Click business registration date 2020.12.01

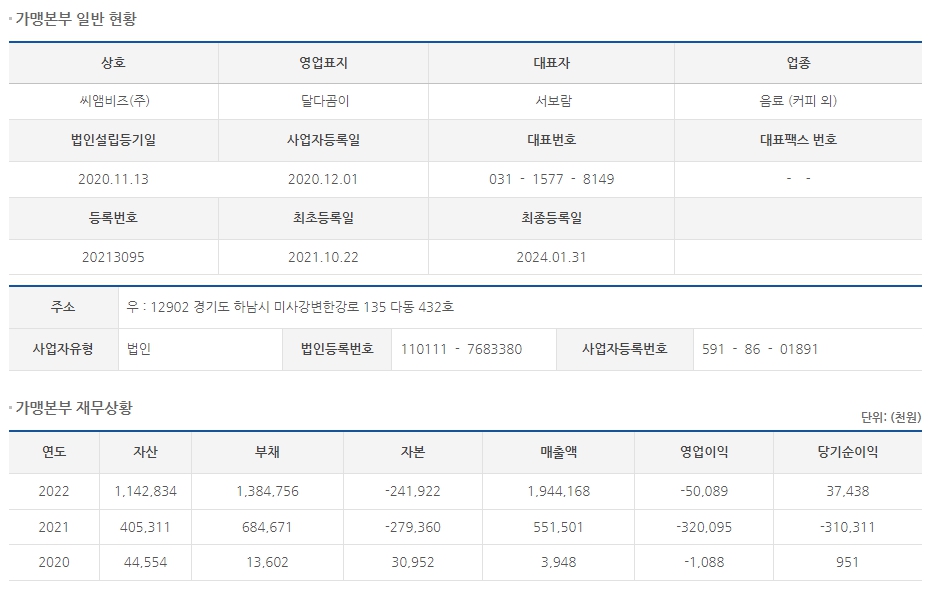coord(323,179)
